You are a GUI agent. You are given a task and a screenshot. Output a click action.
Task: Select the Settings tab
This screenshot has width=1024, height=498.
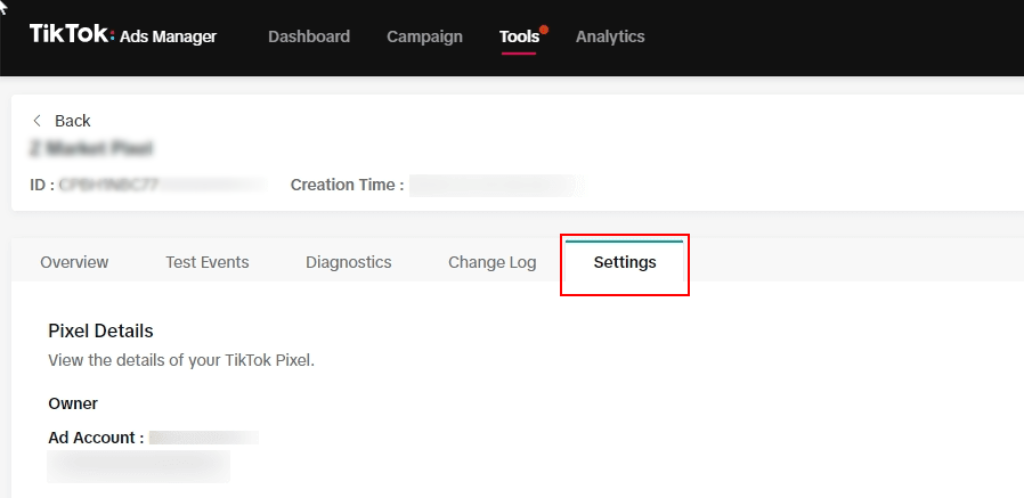click(624, 262)
